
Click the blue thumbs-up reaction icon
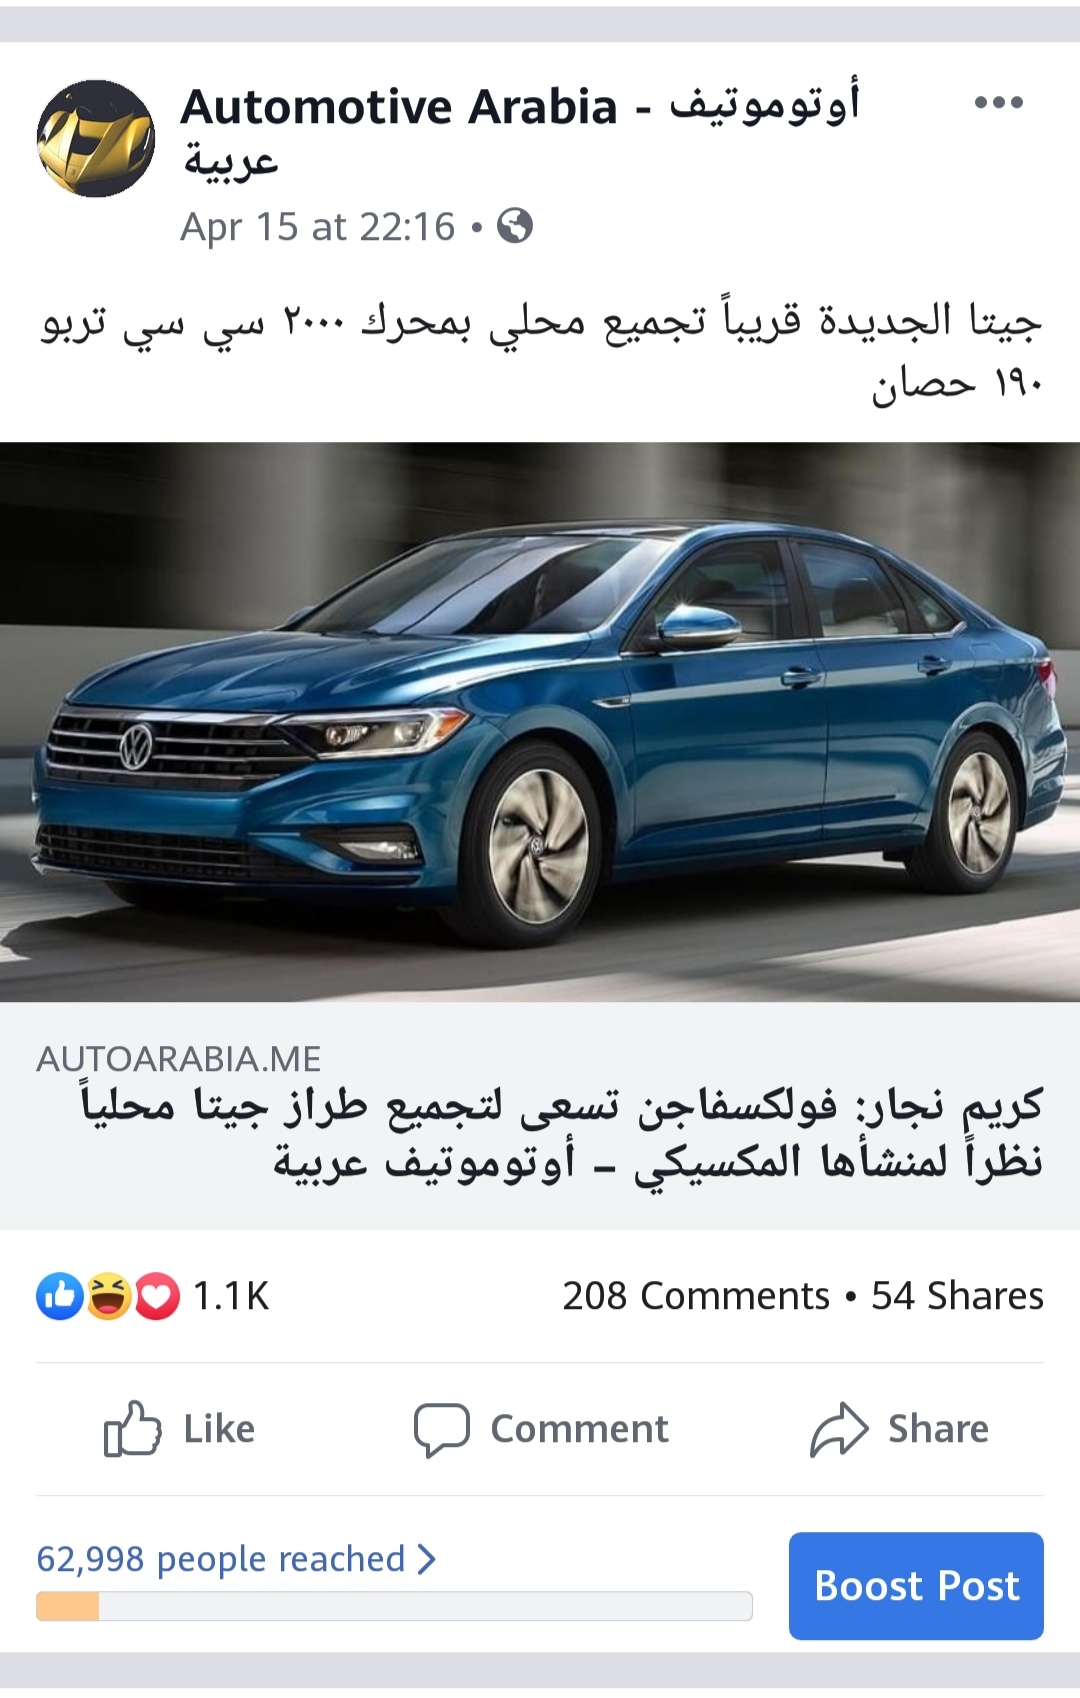click(x=60, y=1296)
